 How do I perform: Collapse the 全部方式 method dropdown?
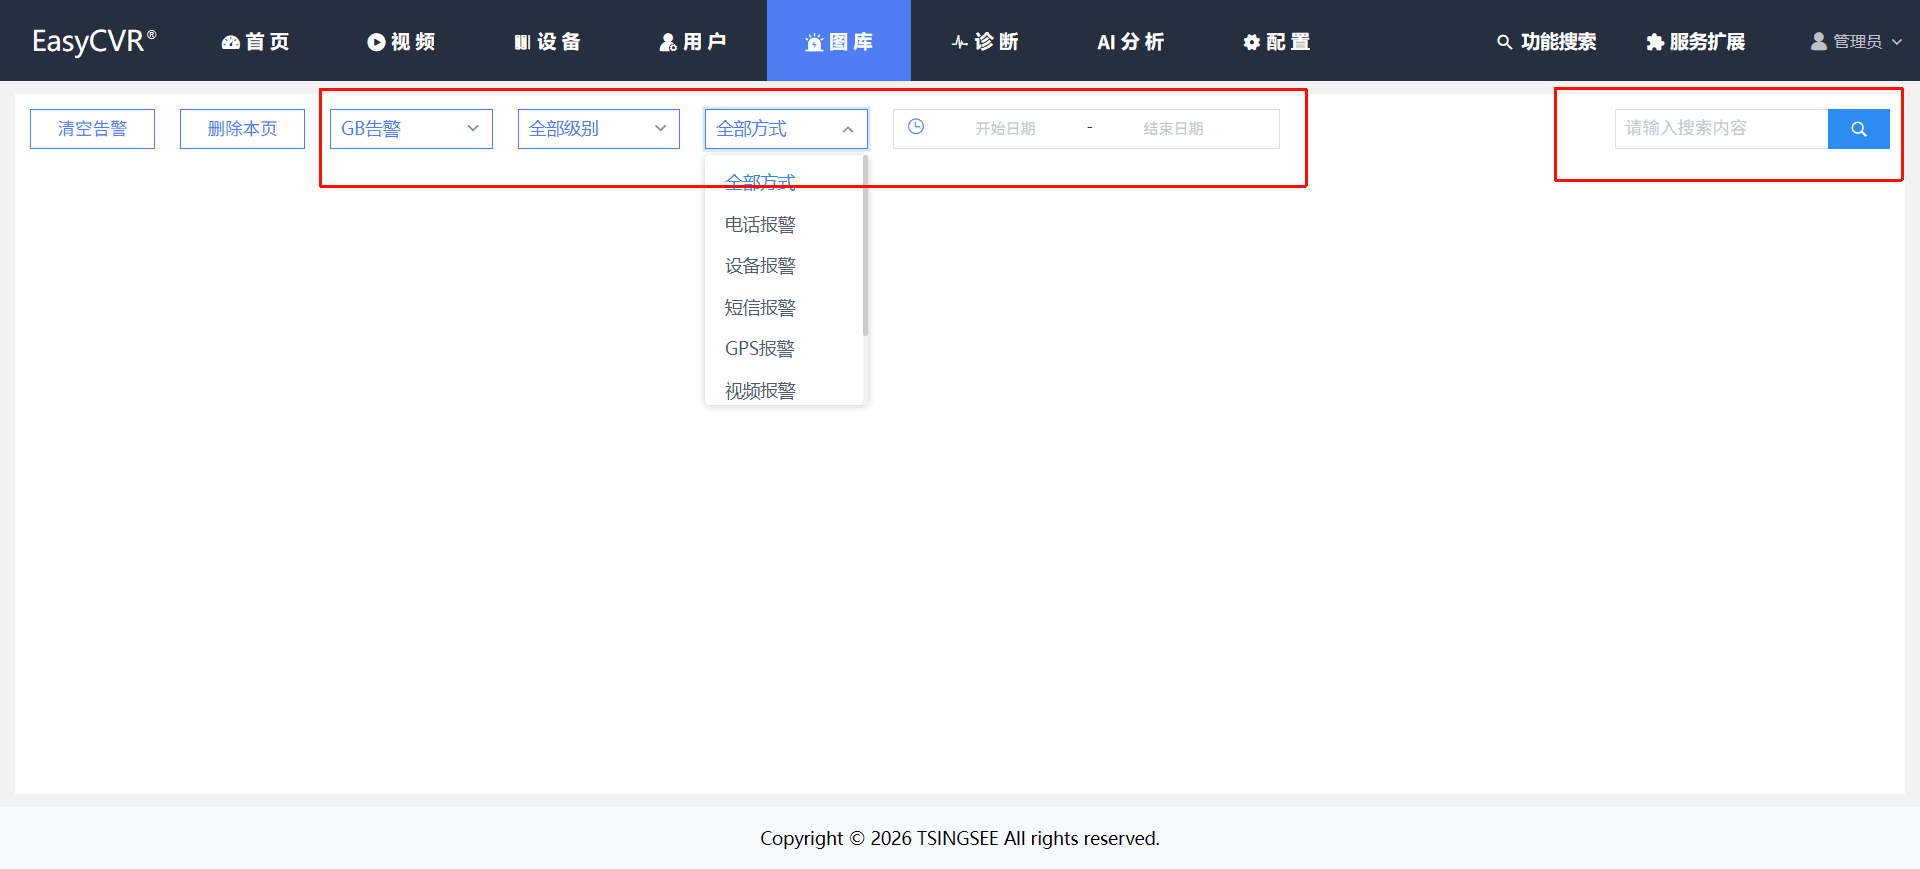(x=786, y=129)
